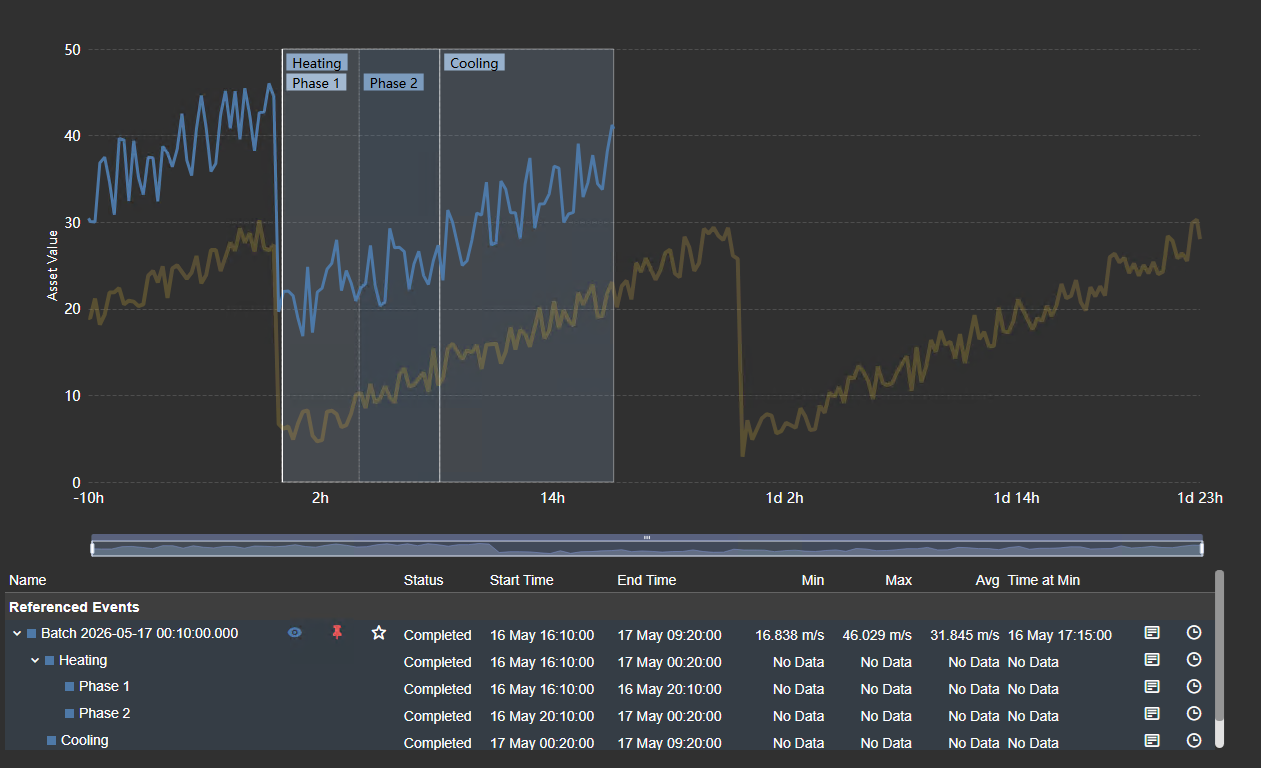1261x768 pixels.
Task: Click the 16.838 m/s Min value
Action: (x=790, y=635)
